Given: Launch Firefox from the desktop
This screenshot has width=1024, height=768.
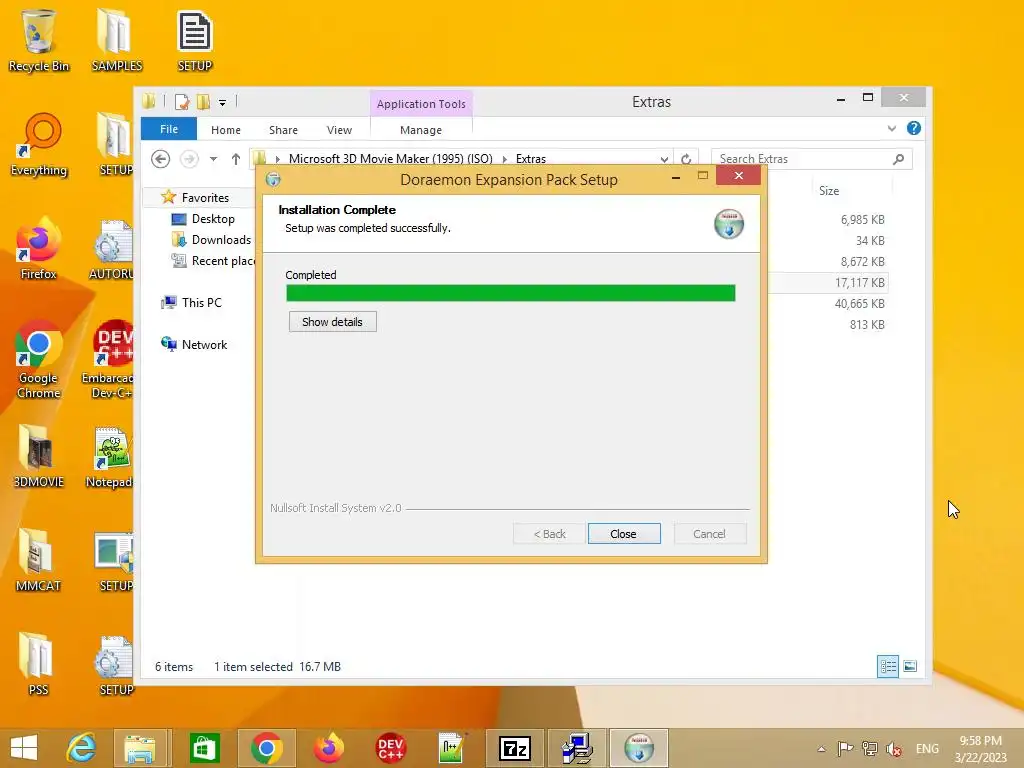Looking at the screenshot, I should tap(38, 248).
